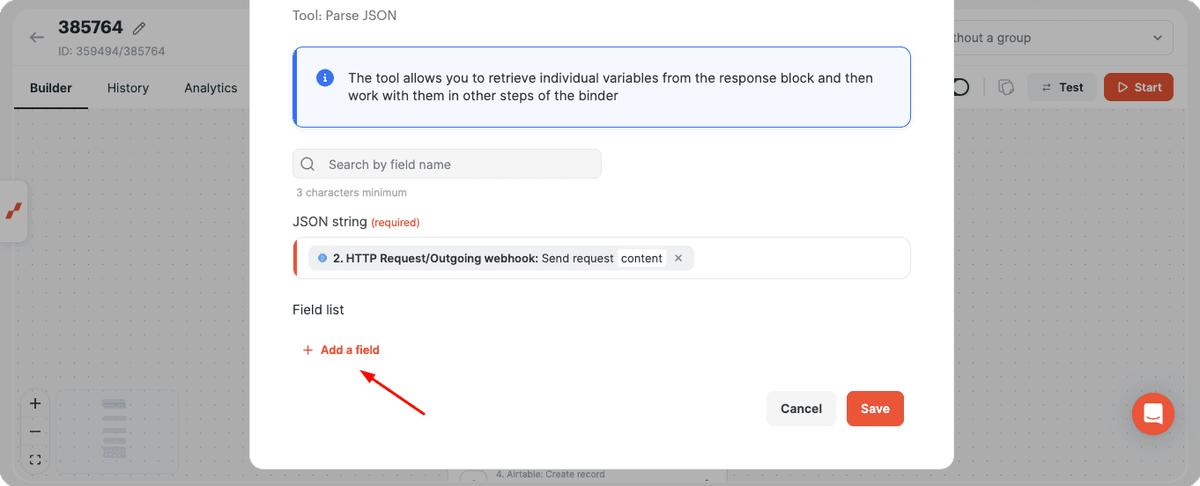The height and width of the screenshot is (486, 1200).
Task: Select the Builder tab
Action: (x=51, y=88)
